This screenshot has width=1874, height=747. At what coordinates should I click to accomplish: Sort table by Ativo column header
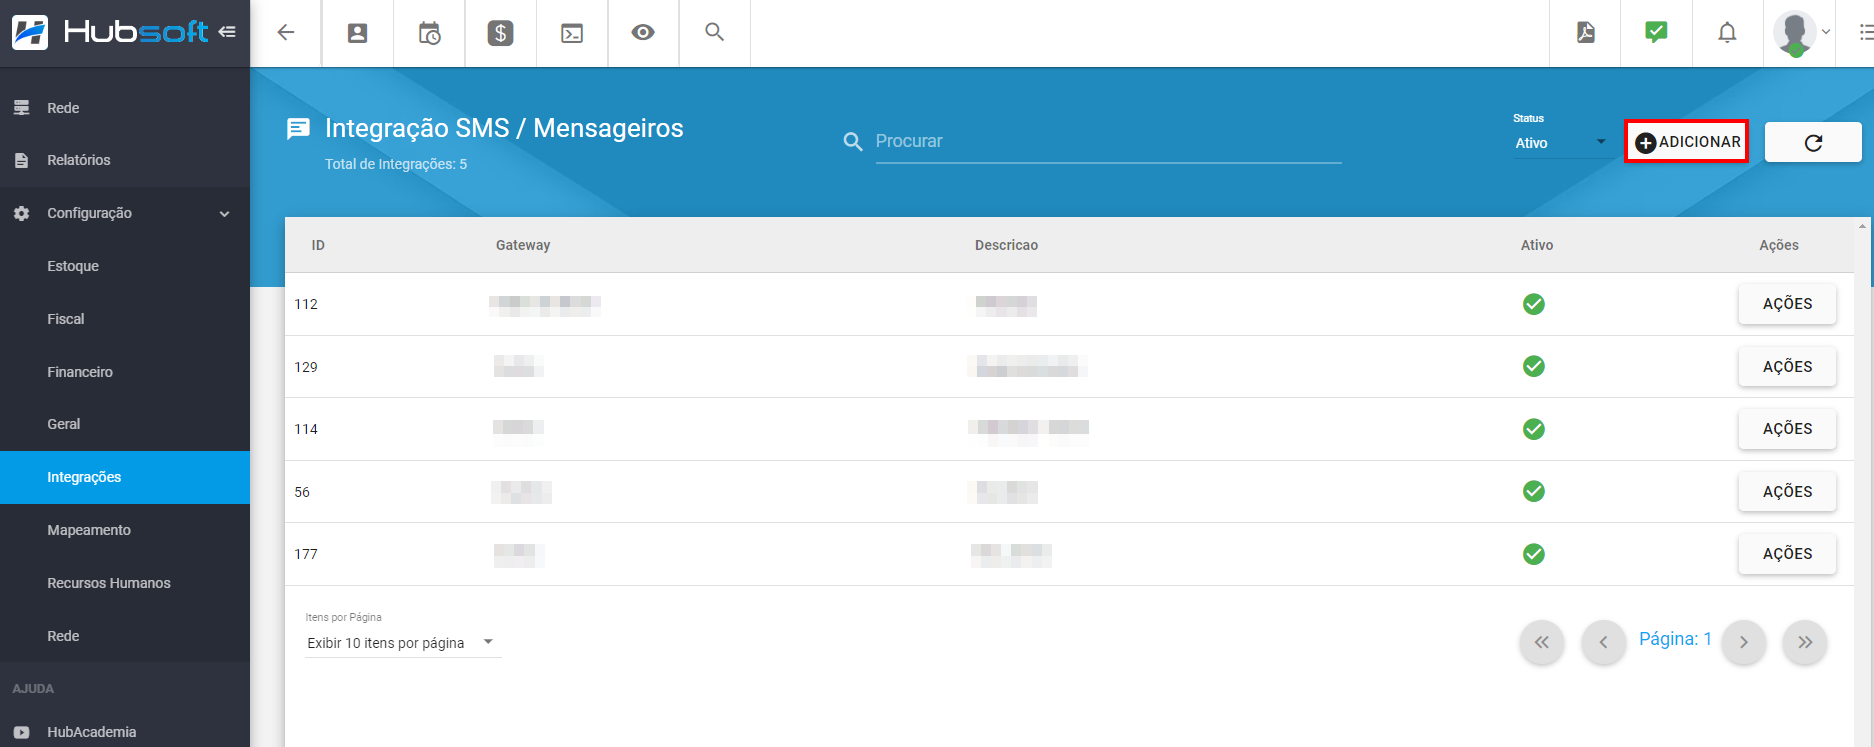click(1537, 245)
